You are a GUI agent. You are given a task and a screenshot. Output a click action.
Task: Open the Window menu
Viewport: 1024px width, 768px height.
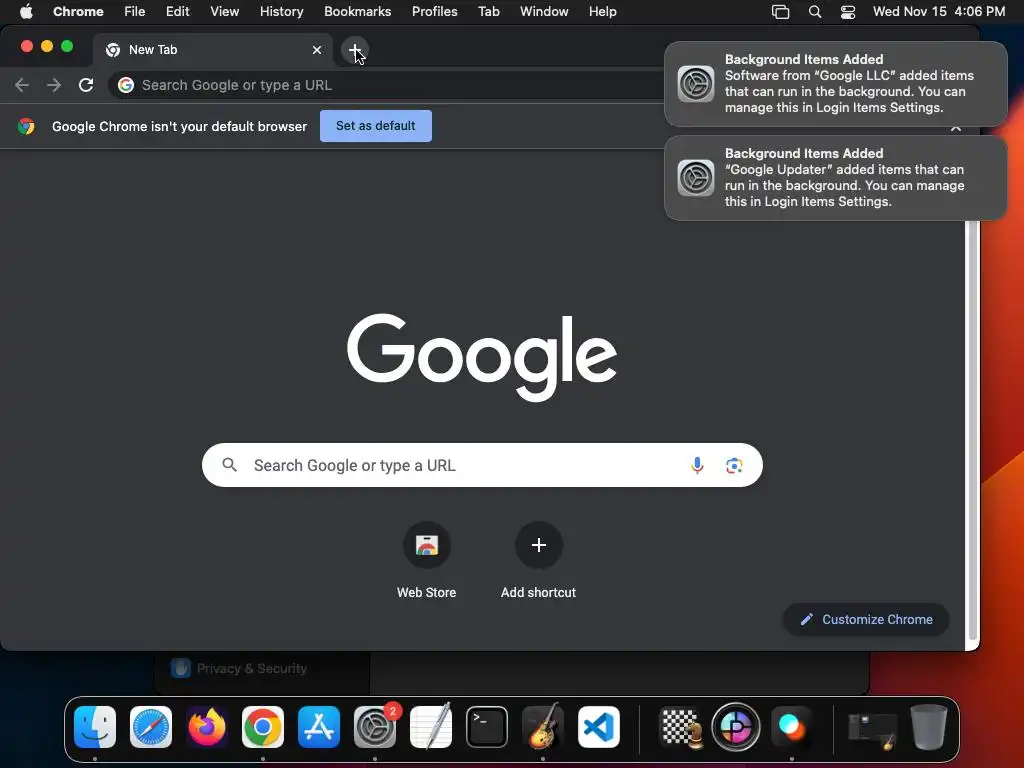point(544,12)
